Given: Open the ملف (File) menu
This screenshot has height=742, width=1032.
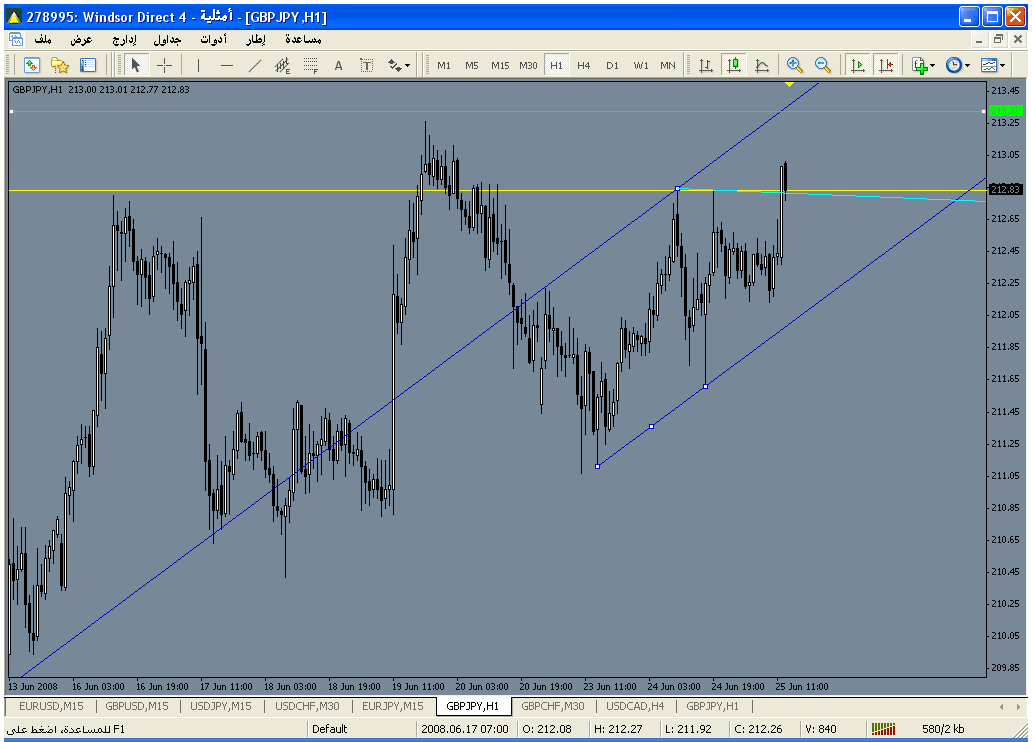Looking at the screenshot, I should click(x=43, y=39).
